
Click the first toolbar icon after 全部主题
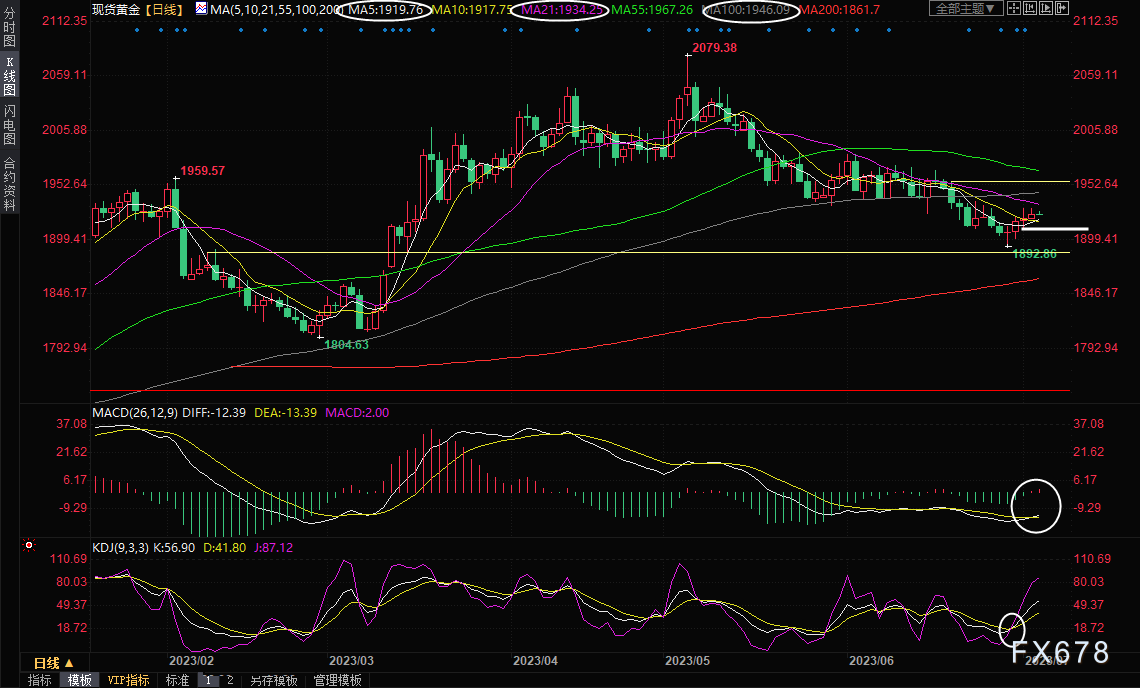1016,9
